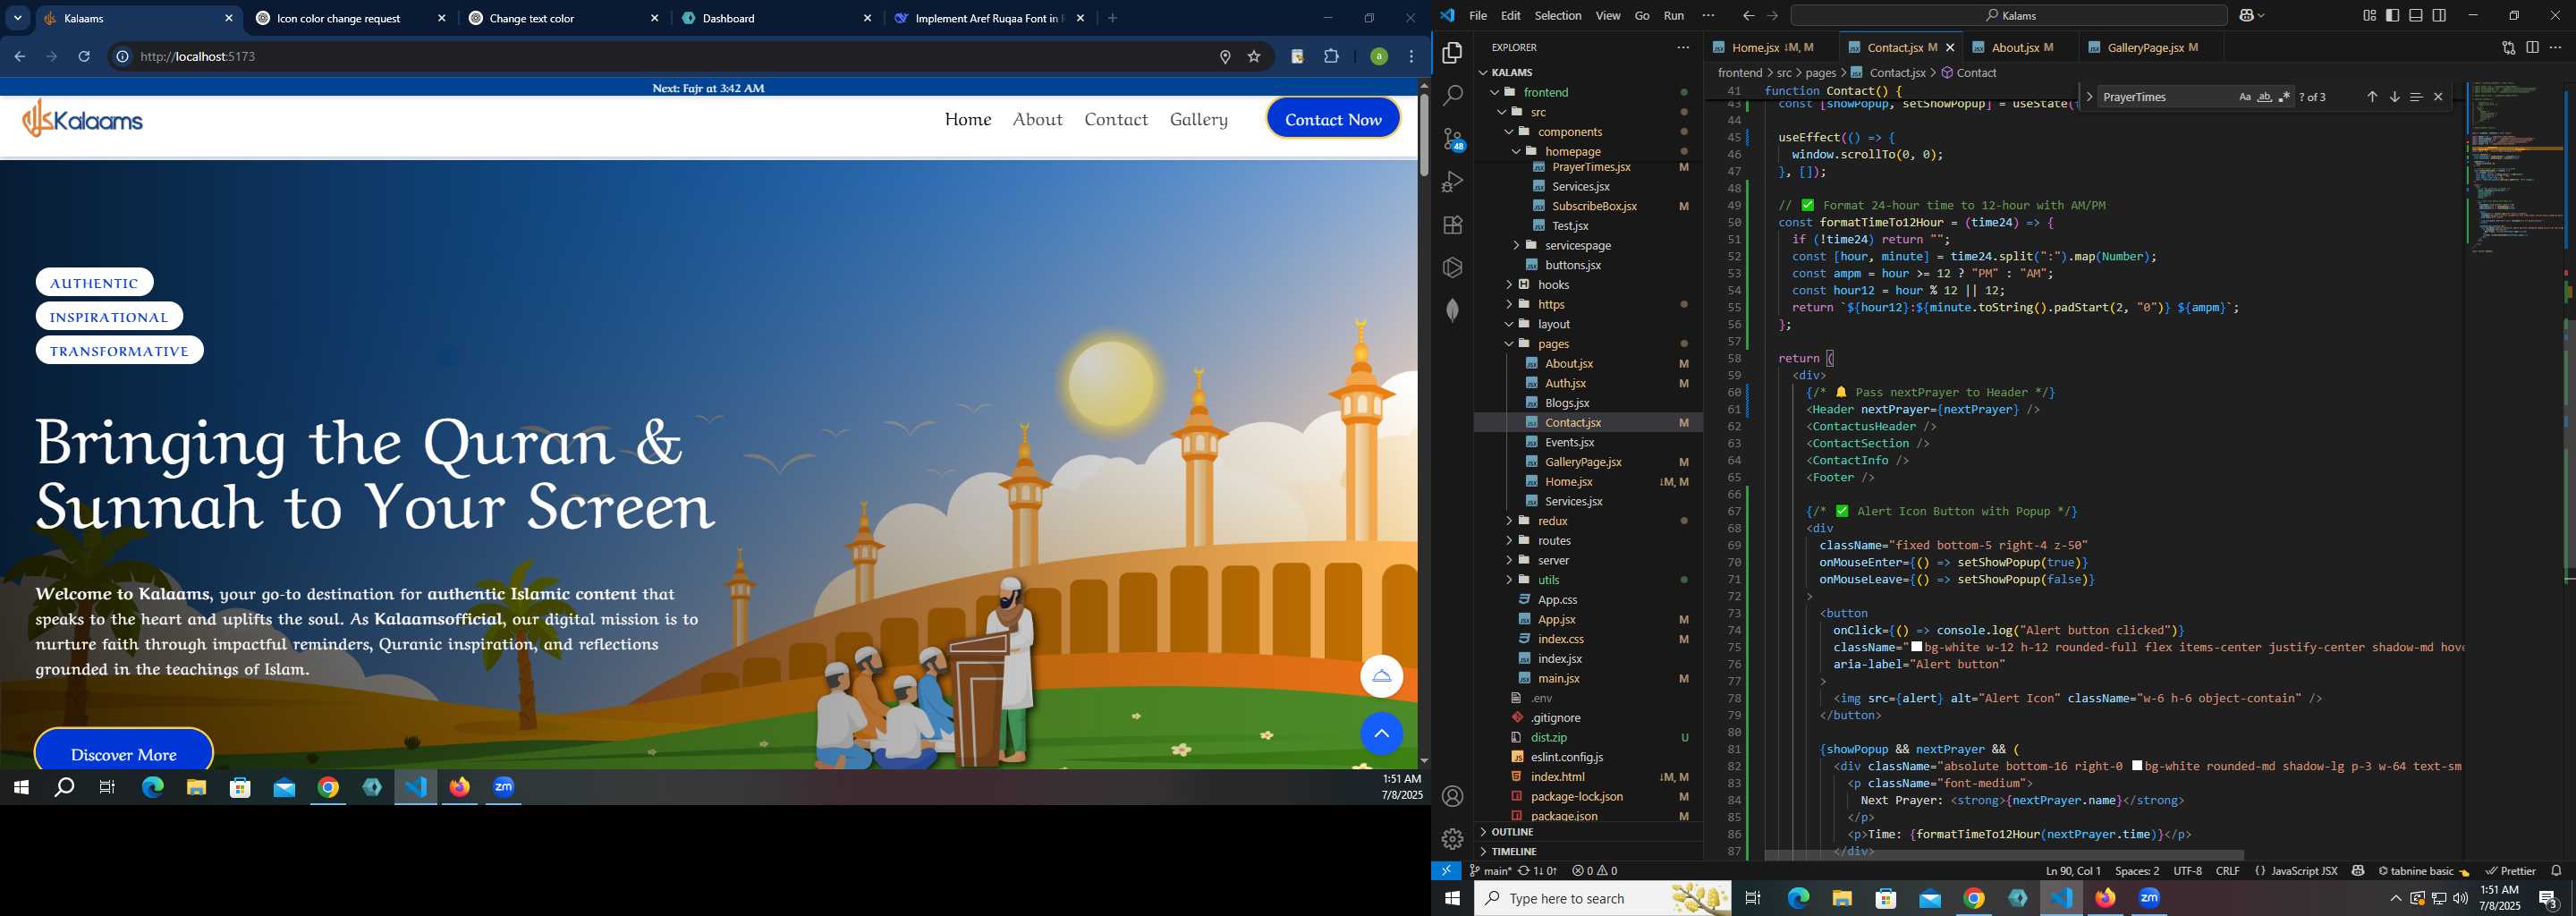2576x916 pixels.
Task: Click the Kalams command center search box
Action: [x=2008, y=15]
